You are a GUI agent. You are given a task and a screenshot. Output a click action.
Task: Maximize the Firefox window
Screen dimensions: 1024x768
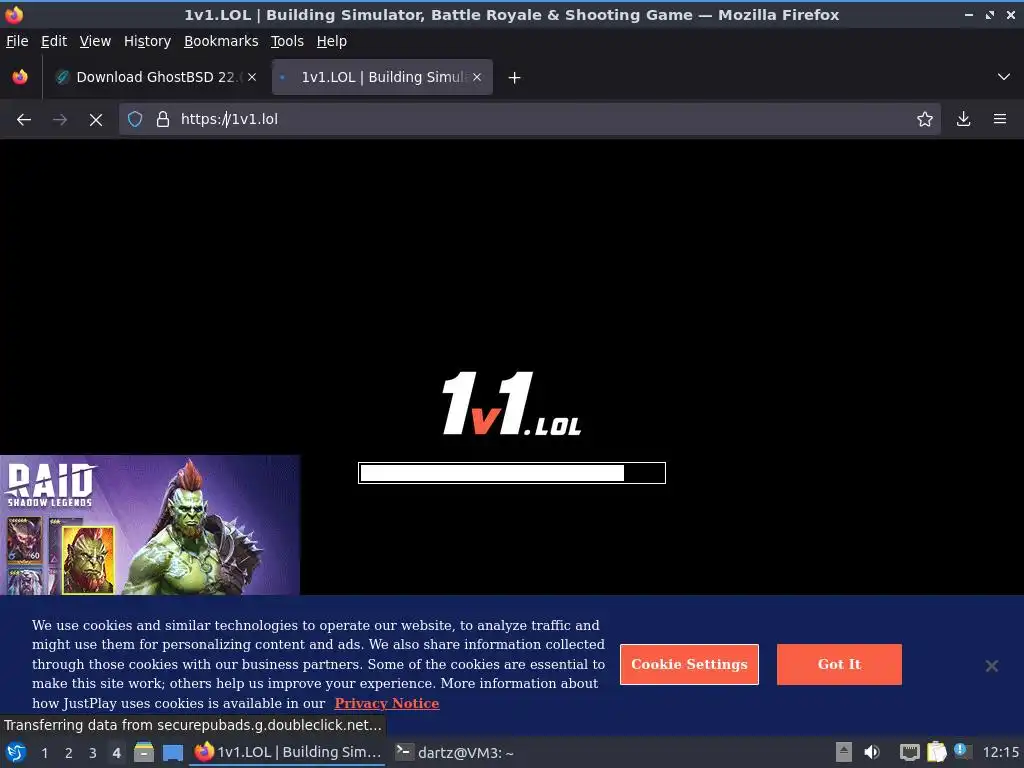click(990, 14)
